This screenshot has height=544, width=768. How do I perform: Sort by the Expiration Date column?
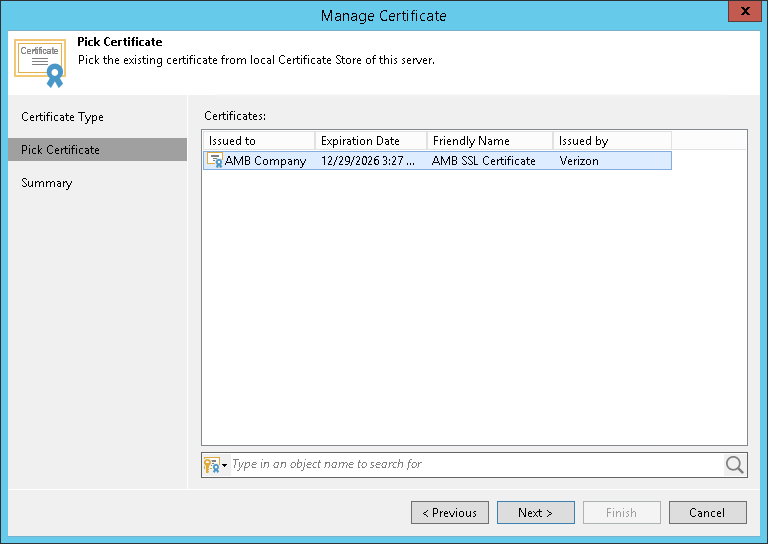tap(370, 141)
